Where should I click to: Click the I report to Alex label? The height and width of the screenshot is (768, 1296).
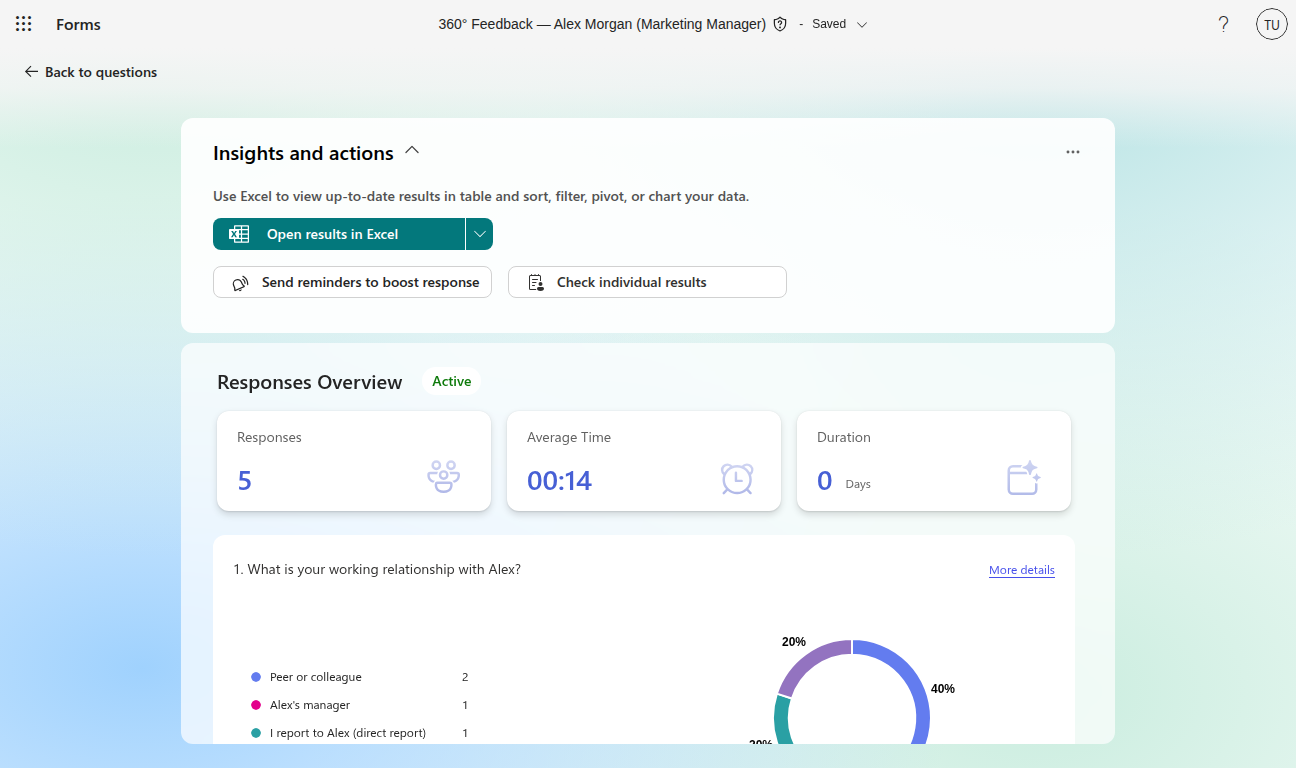pyautogui.click(x=348, y=733)
